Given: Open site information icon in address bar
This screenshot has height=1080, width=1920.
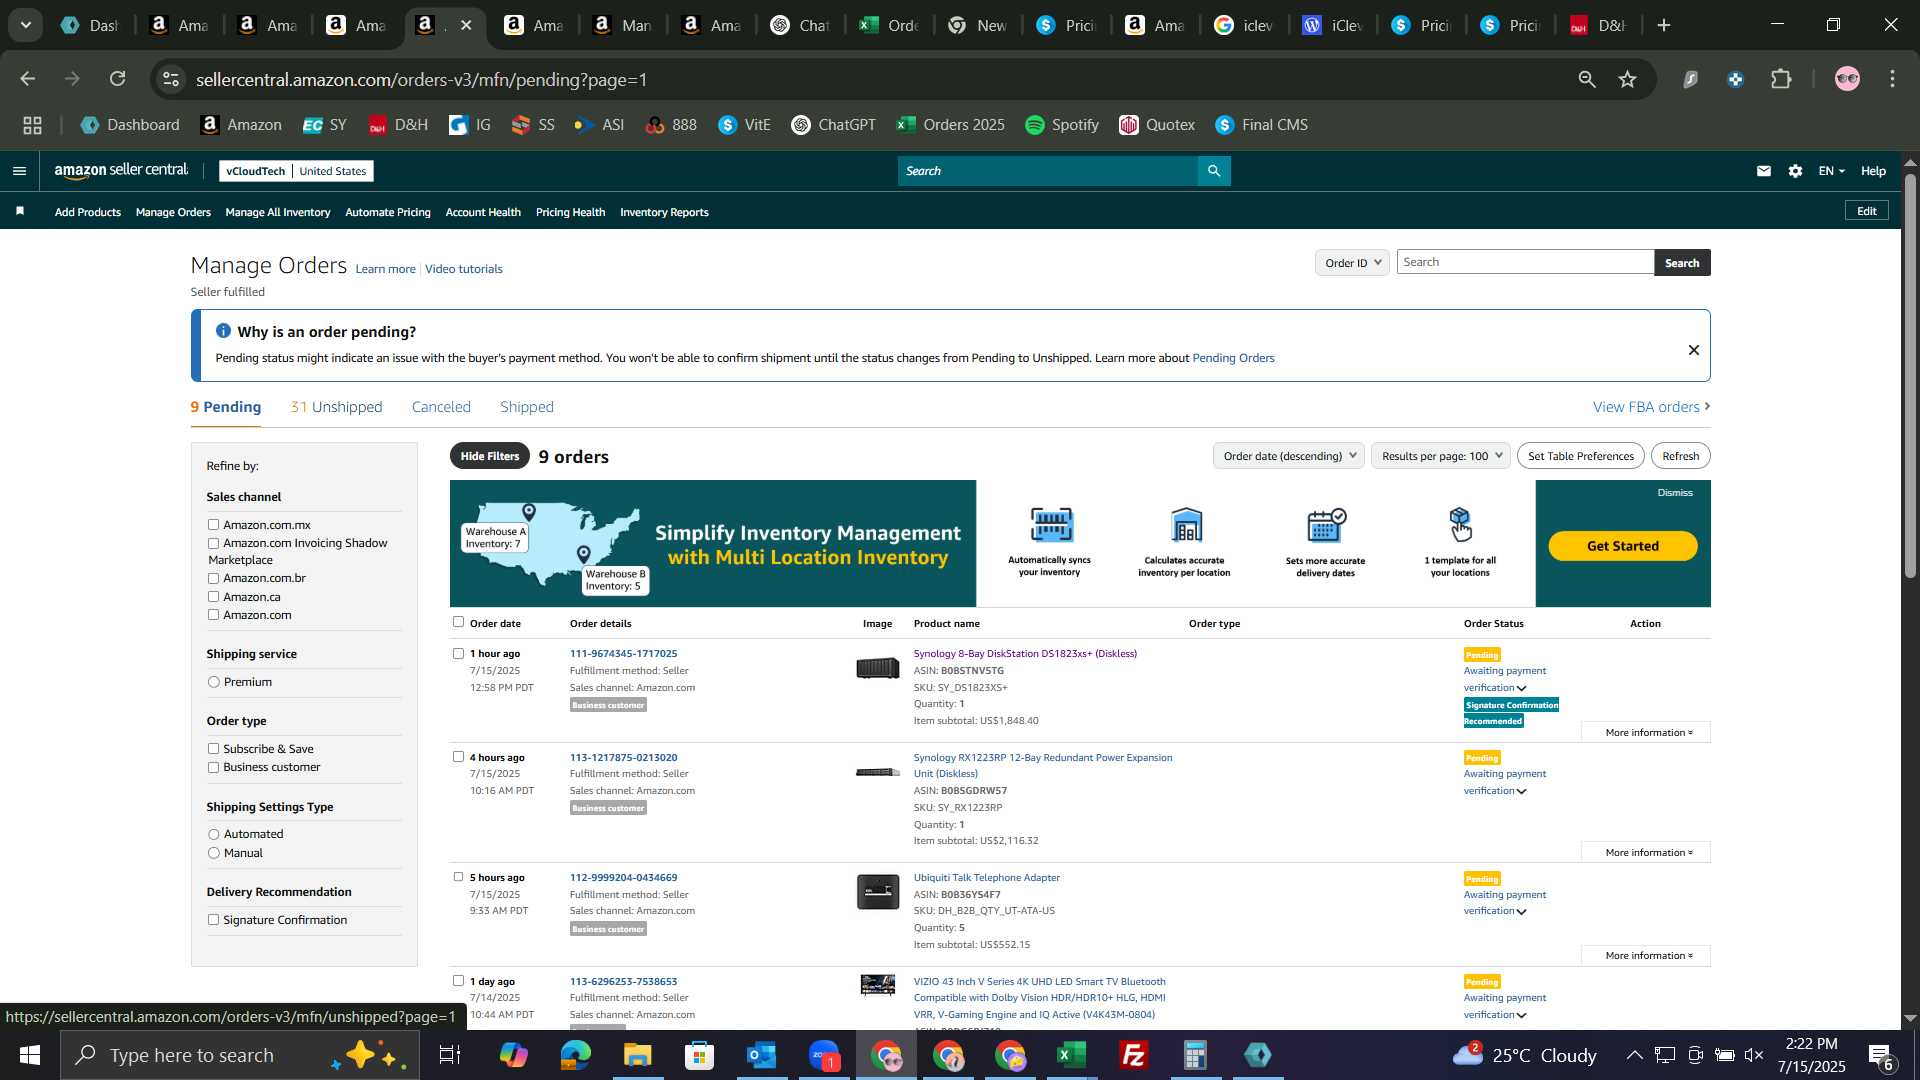Looking at the screenshot, I should pyautogui.click(x=171, y=79).
